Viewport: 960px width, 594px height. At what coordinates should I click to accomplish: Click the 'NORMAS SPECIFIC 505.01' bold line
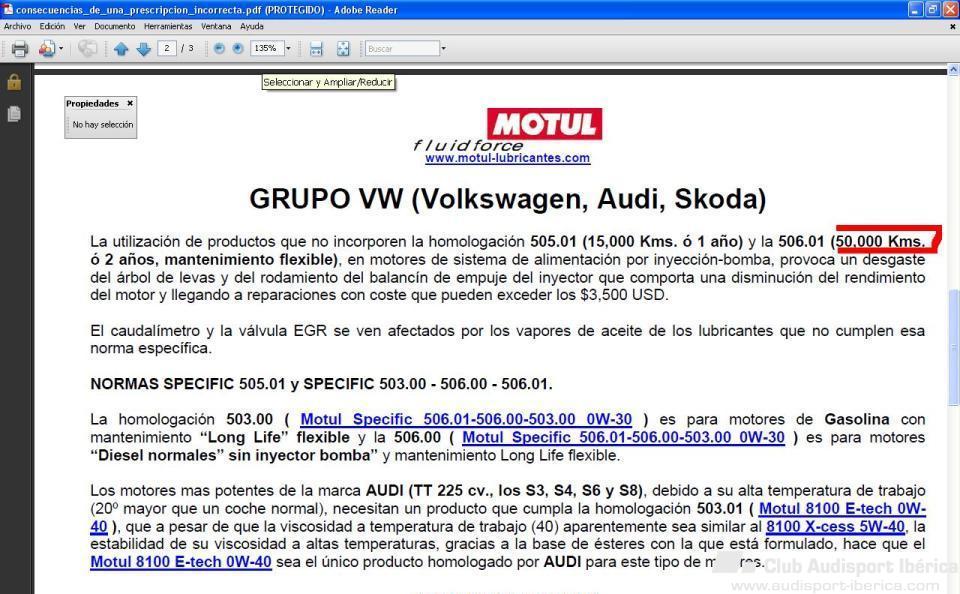coord(321,384)
